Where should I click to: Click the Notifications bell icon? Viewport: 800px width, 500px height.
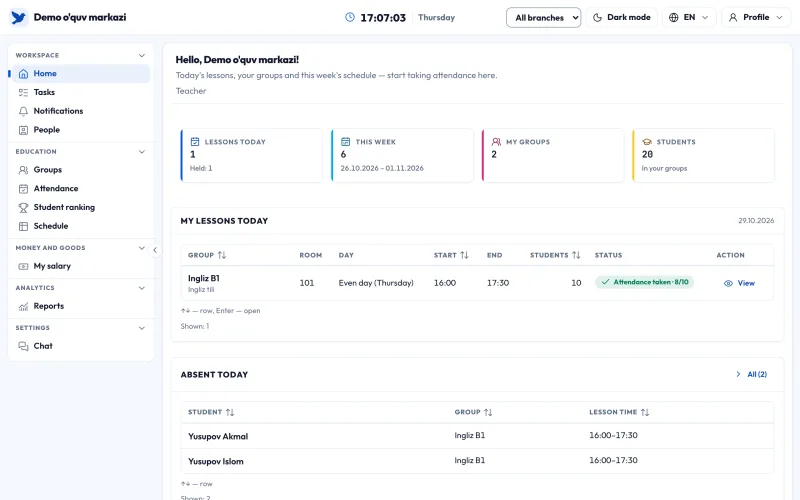click(23, 111)
